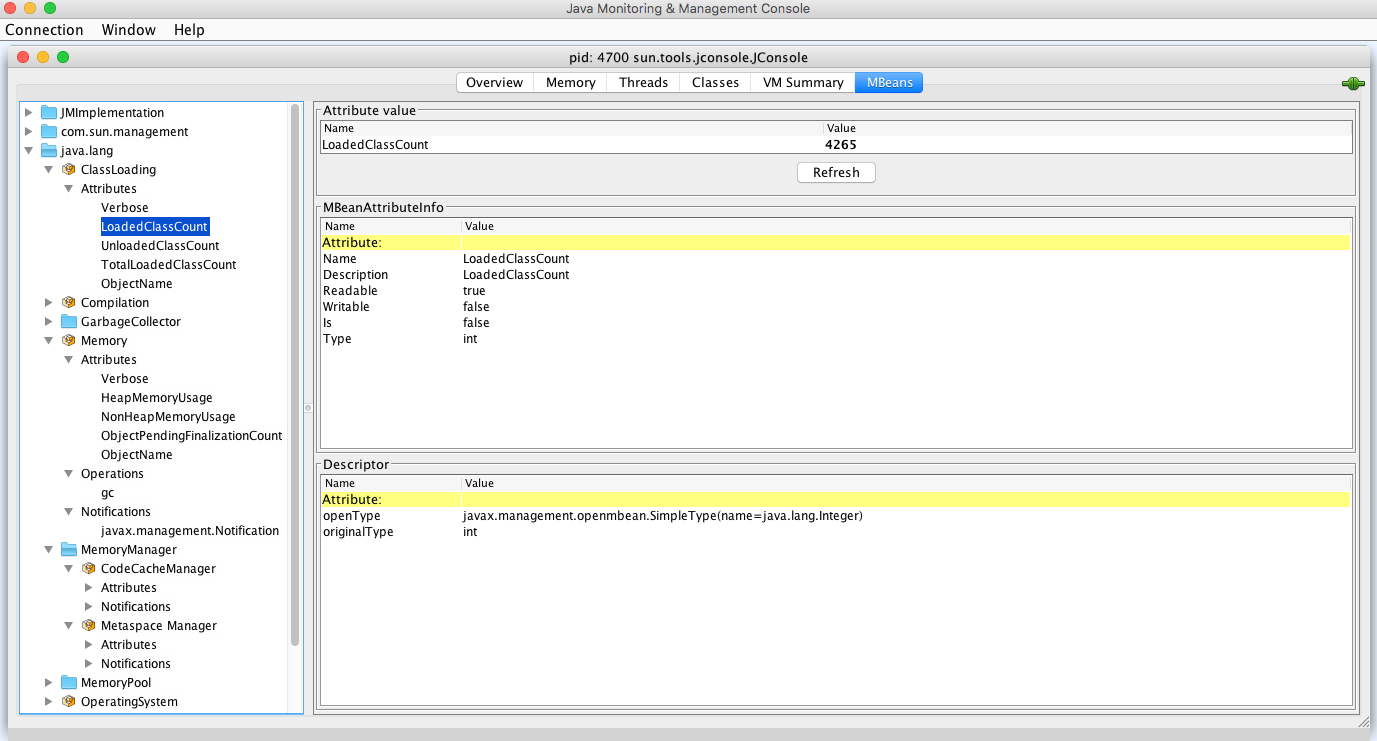Expand Notifications under CodeCacheManager
Screen dimensions: 1377x741
[x=88, y=606]
